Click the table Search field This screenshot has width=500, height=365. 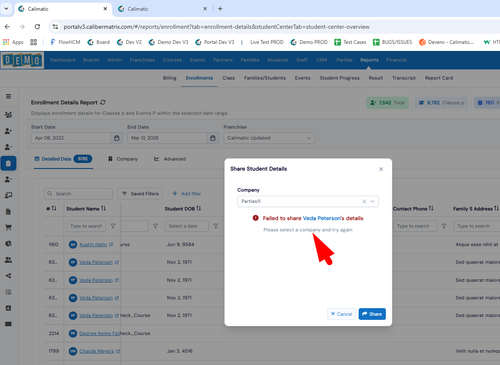point(78,194)
